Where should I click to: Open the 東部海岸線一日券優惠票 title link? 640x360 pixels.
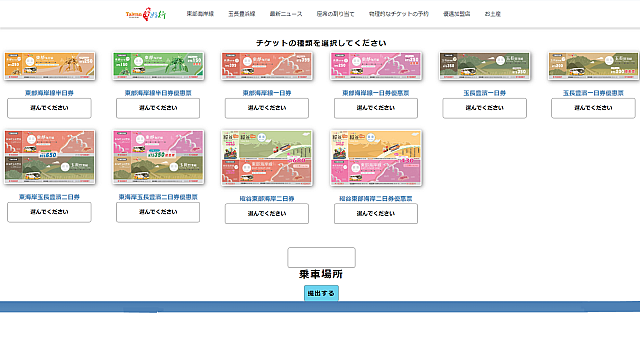[x=376, y=93]
